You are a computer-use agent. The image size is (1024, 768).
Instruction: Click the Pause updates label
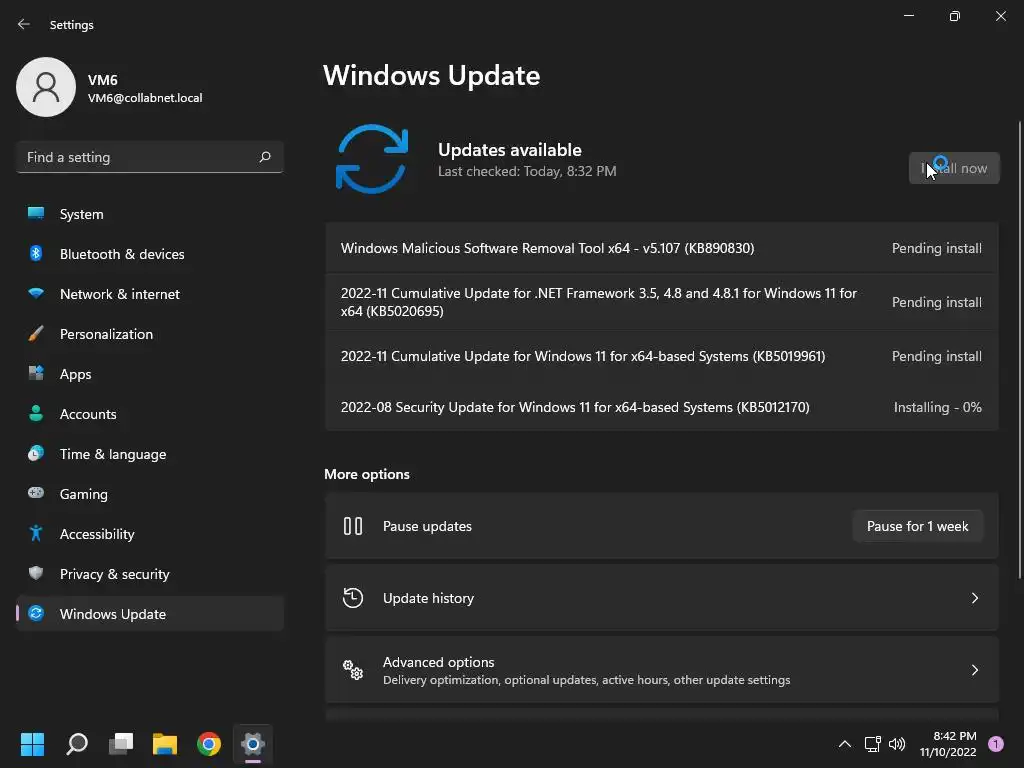427,526
